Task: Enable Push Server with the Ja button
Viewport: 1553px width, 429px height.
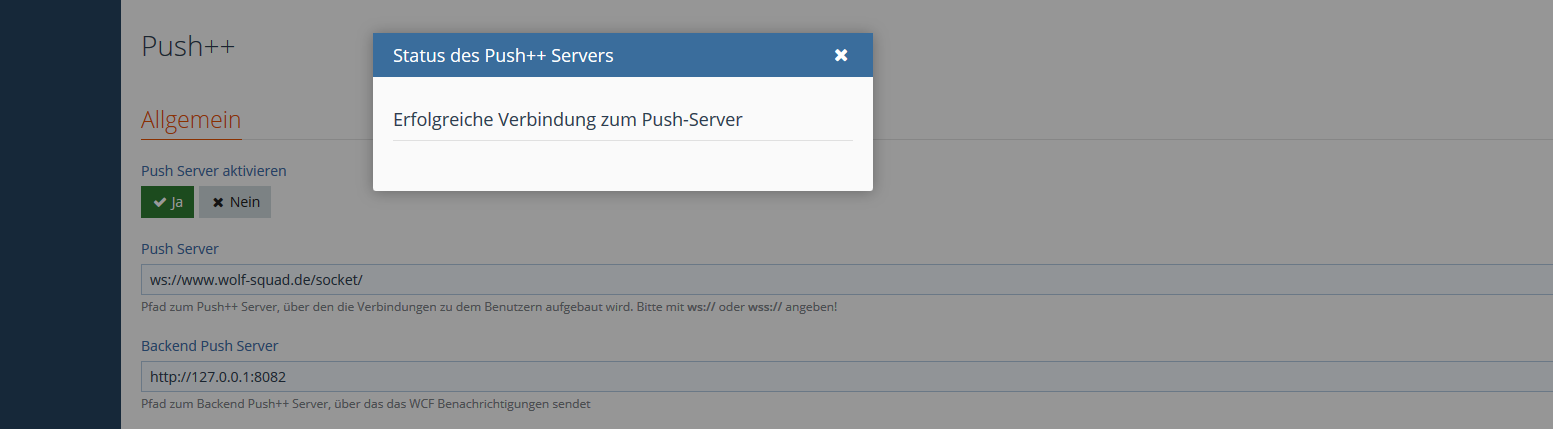Action: [x=168, y=202]
